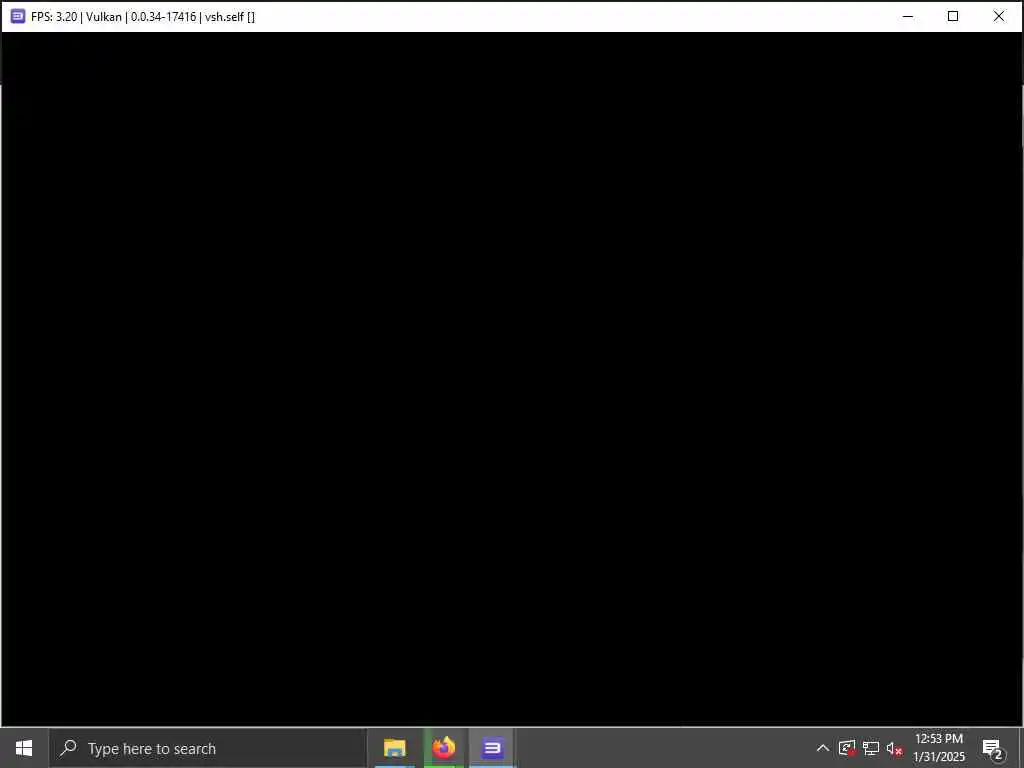Switch to Firefox on the taskbar
The width and height of the screenshot is (1024, 768).
444,748
